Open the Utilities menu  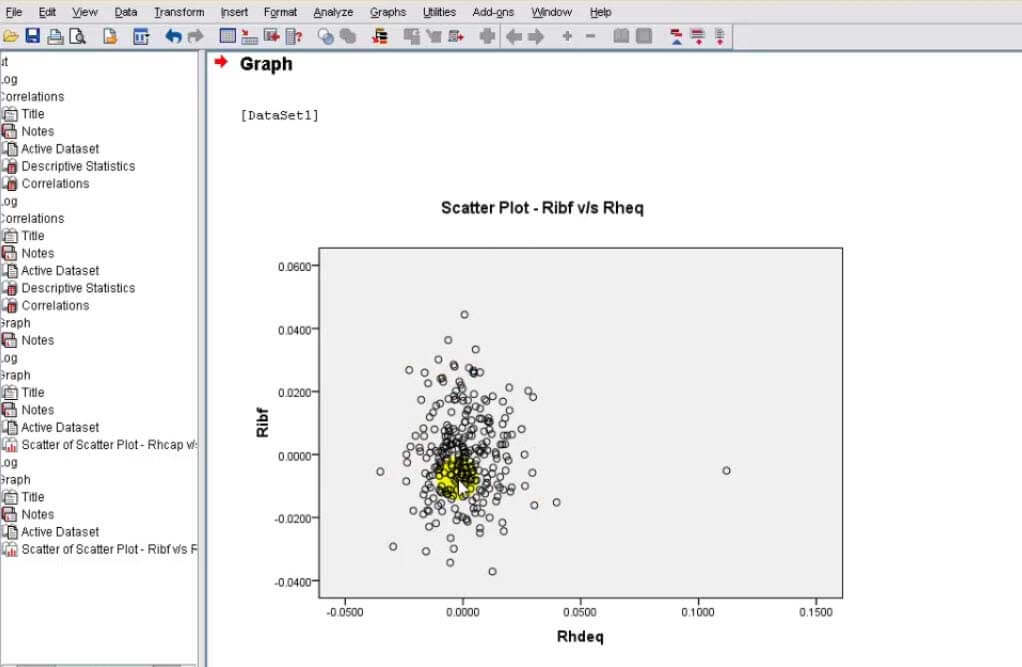[439, 12]
